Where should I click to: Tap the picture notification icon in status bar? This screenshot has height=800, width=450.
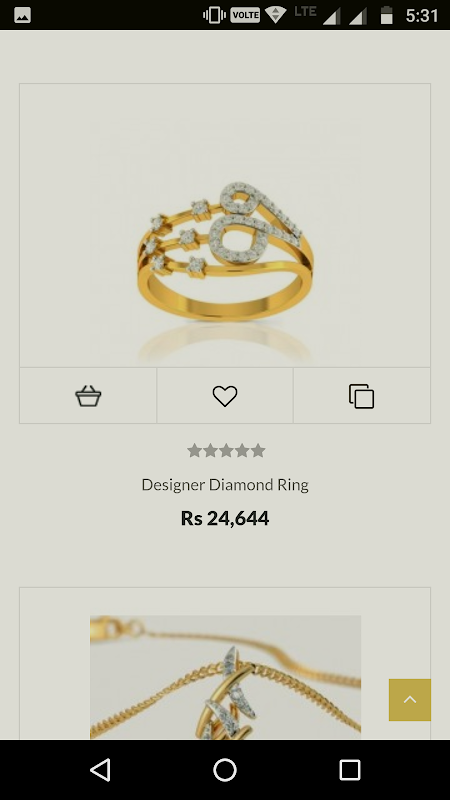(22, 15)
